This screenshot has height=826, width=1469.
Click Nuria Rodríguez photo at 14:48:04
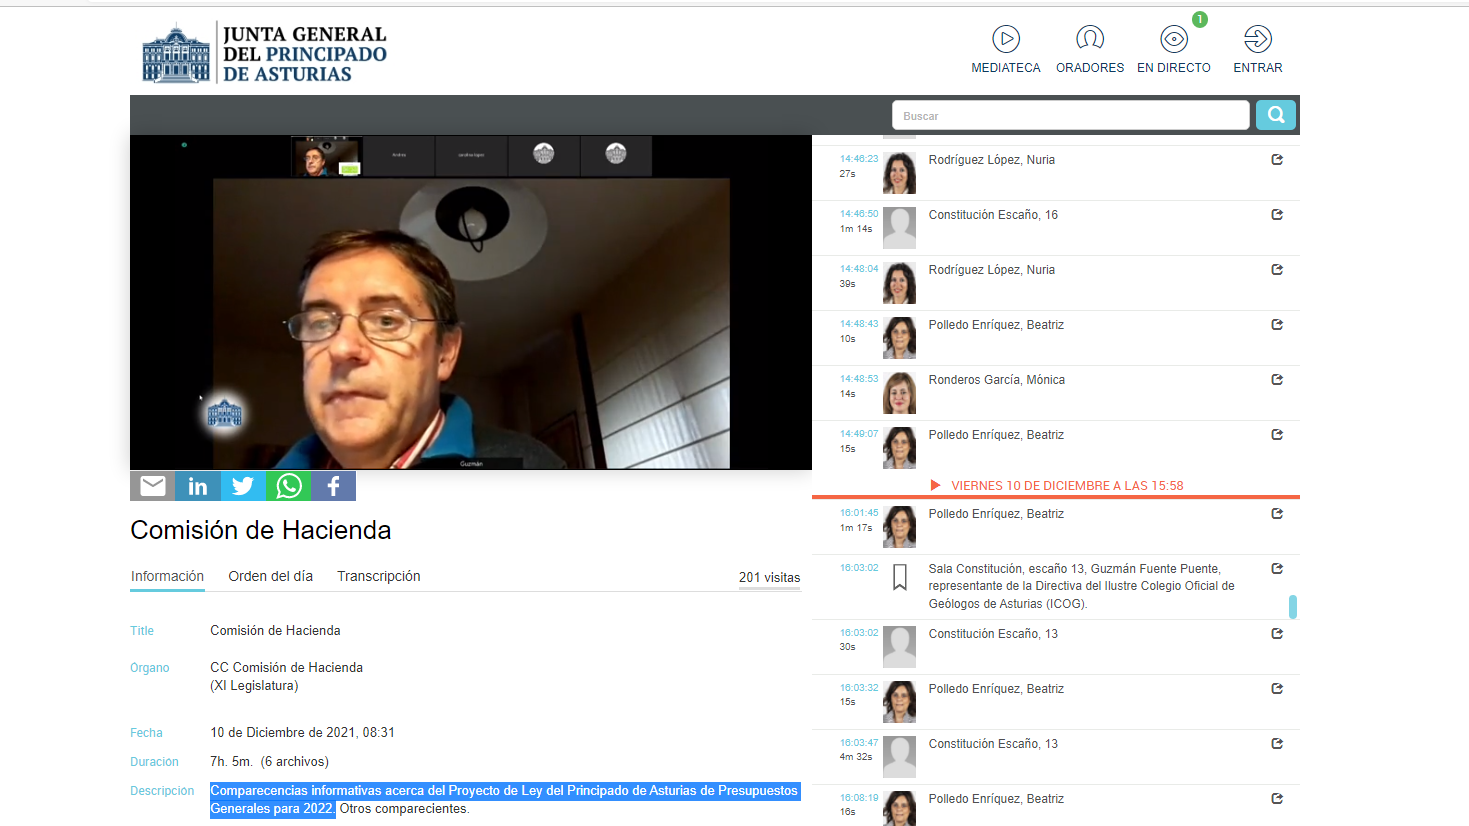point(899,283)
